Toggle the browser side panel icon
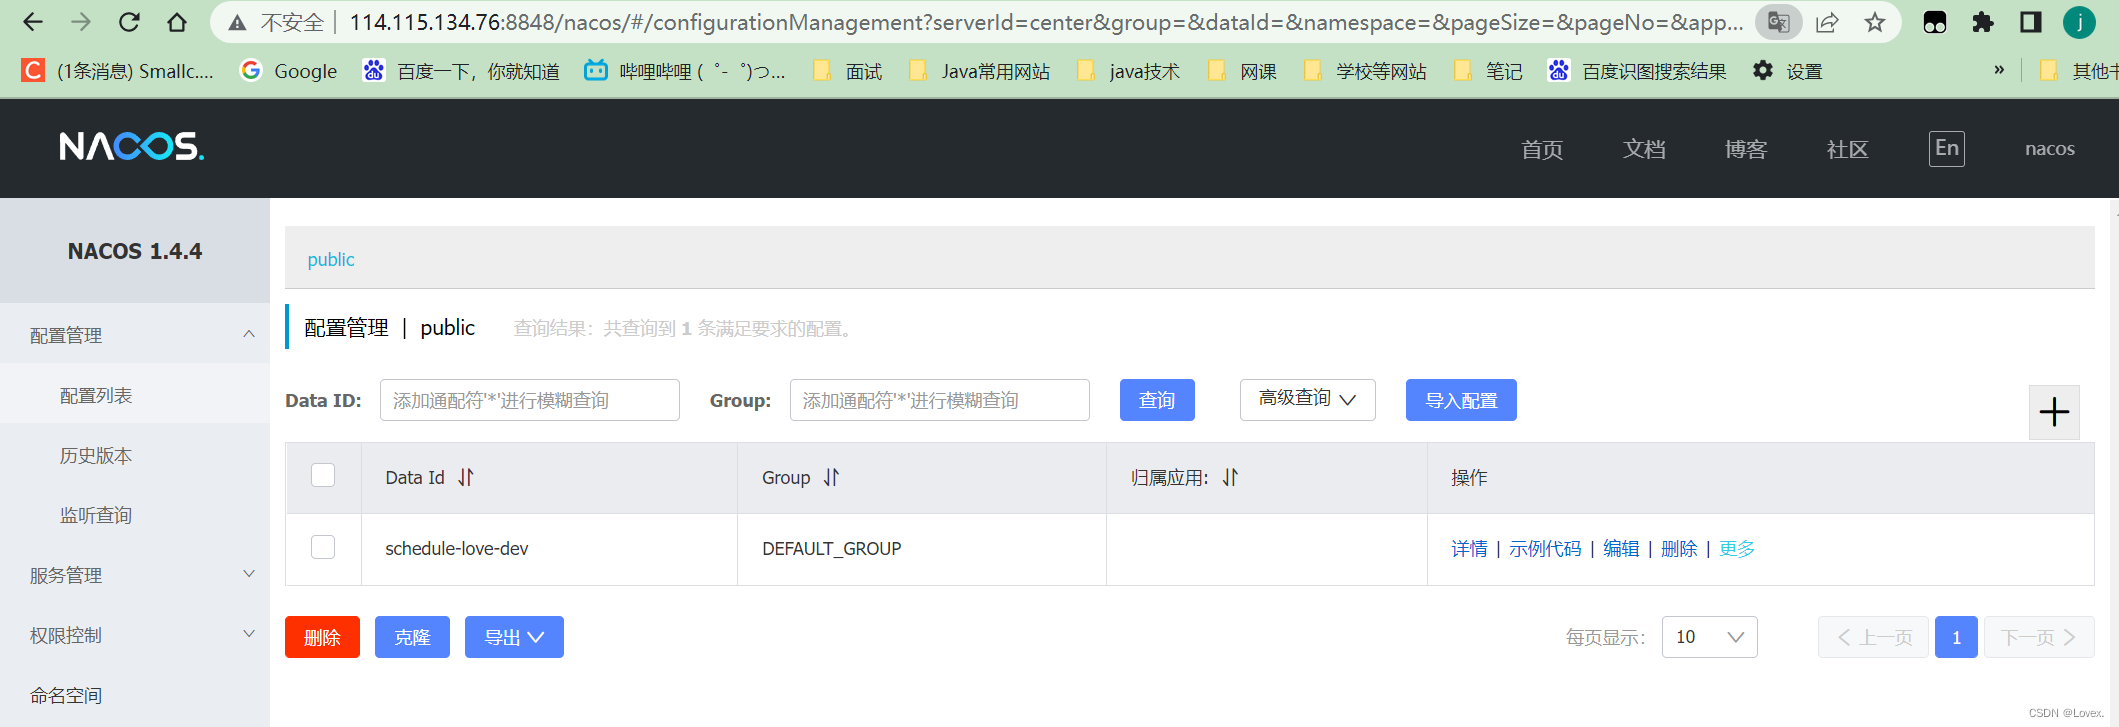The height and width of the screenshot is (727, 2119). point(2031,22)
